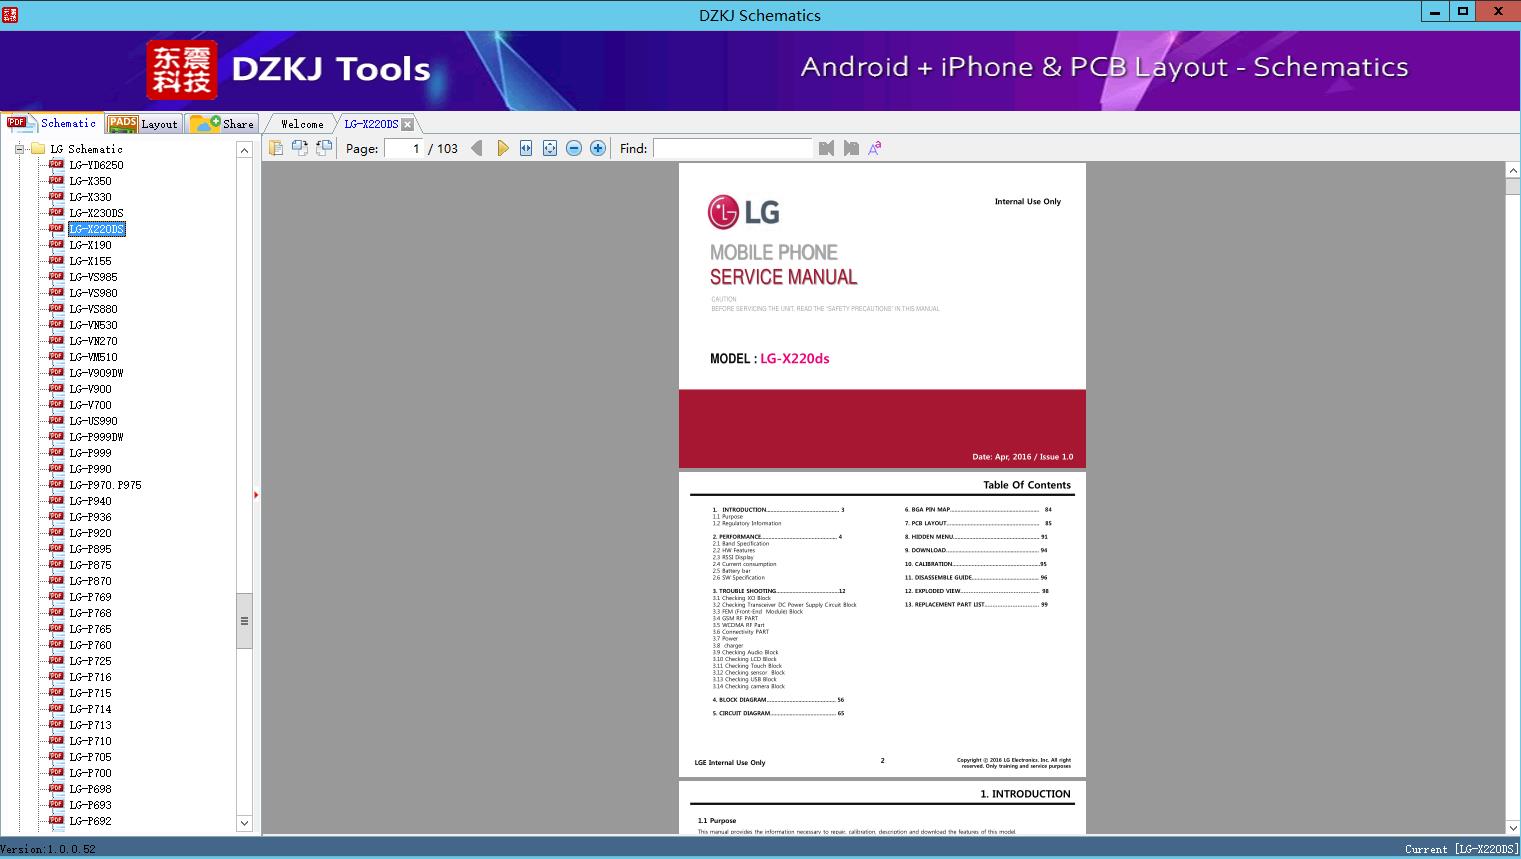Zoom in on the document
This screenshot has height=859, width=1521.
click(598, 148)
